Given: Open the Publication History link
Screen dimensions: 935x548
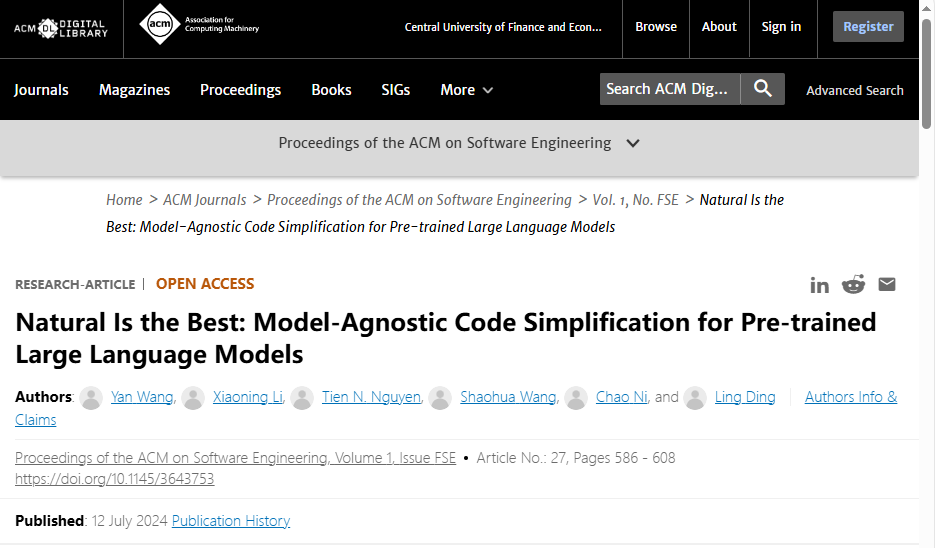Looking at the screenshot, I should pyautogui.click(x=231, y=521).
